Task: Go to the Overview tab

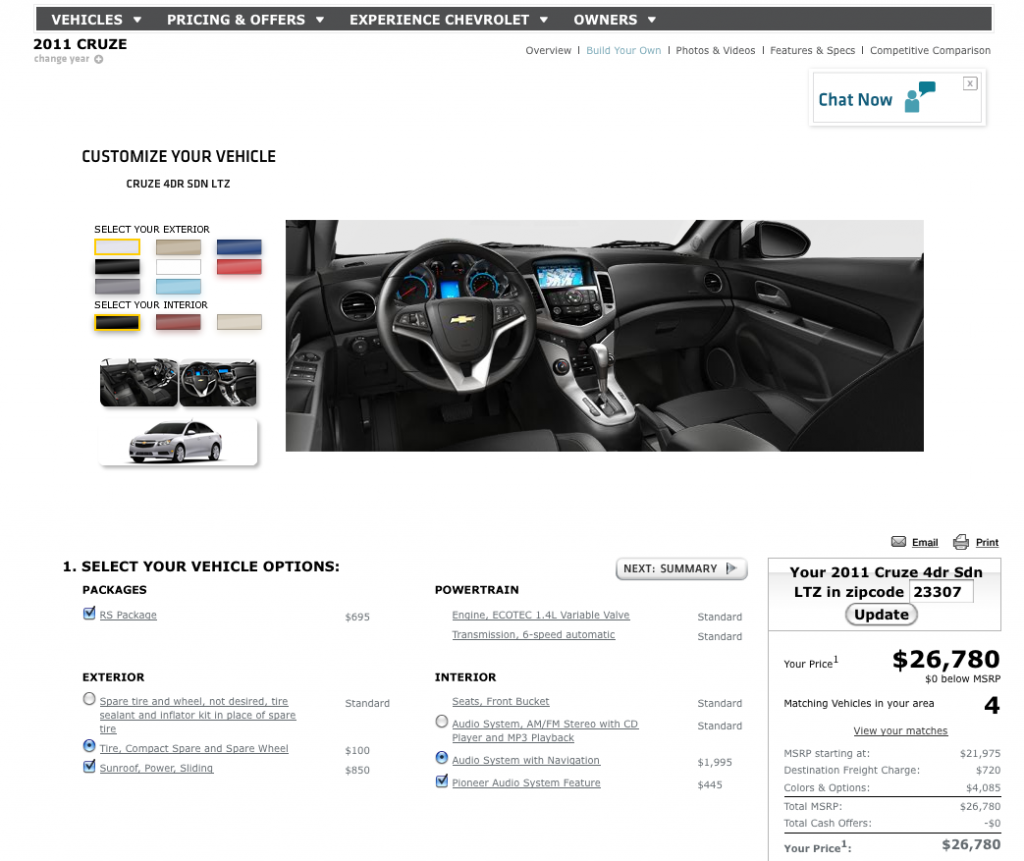Action: click(548, 50)
